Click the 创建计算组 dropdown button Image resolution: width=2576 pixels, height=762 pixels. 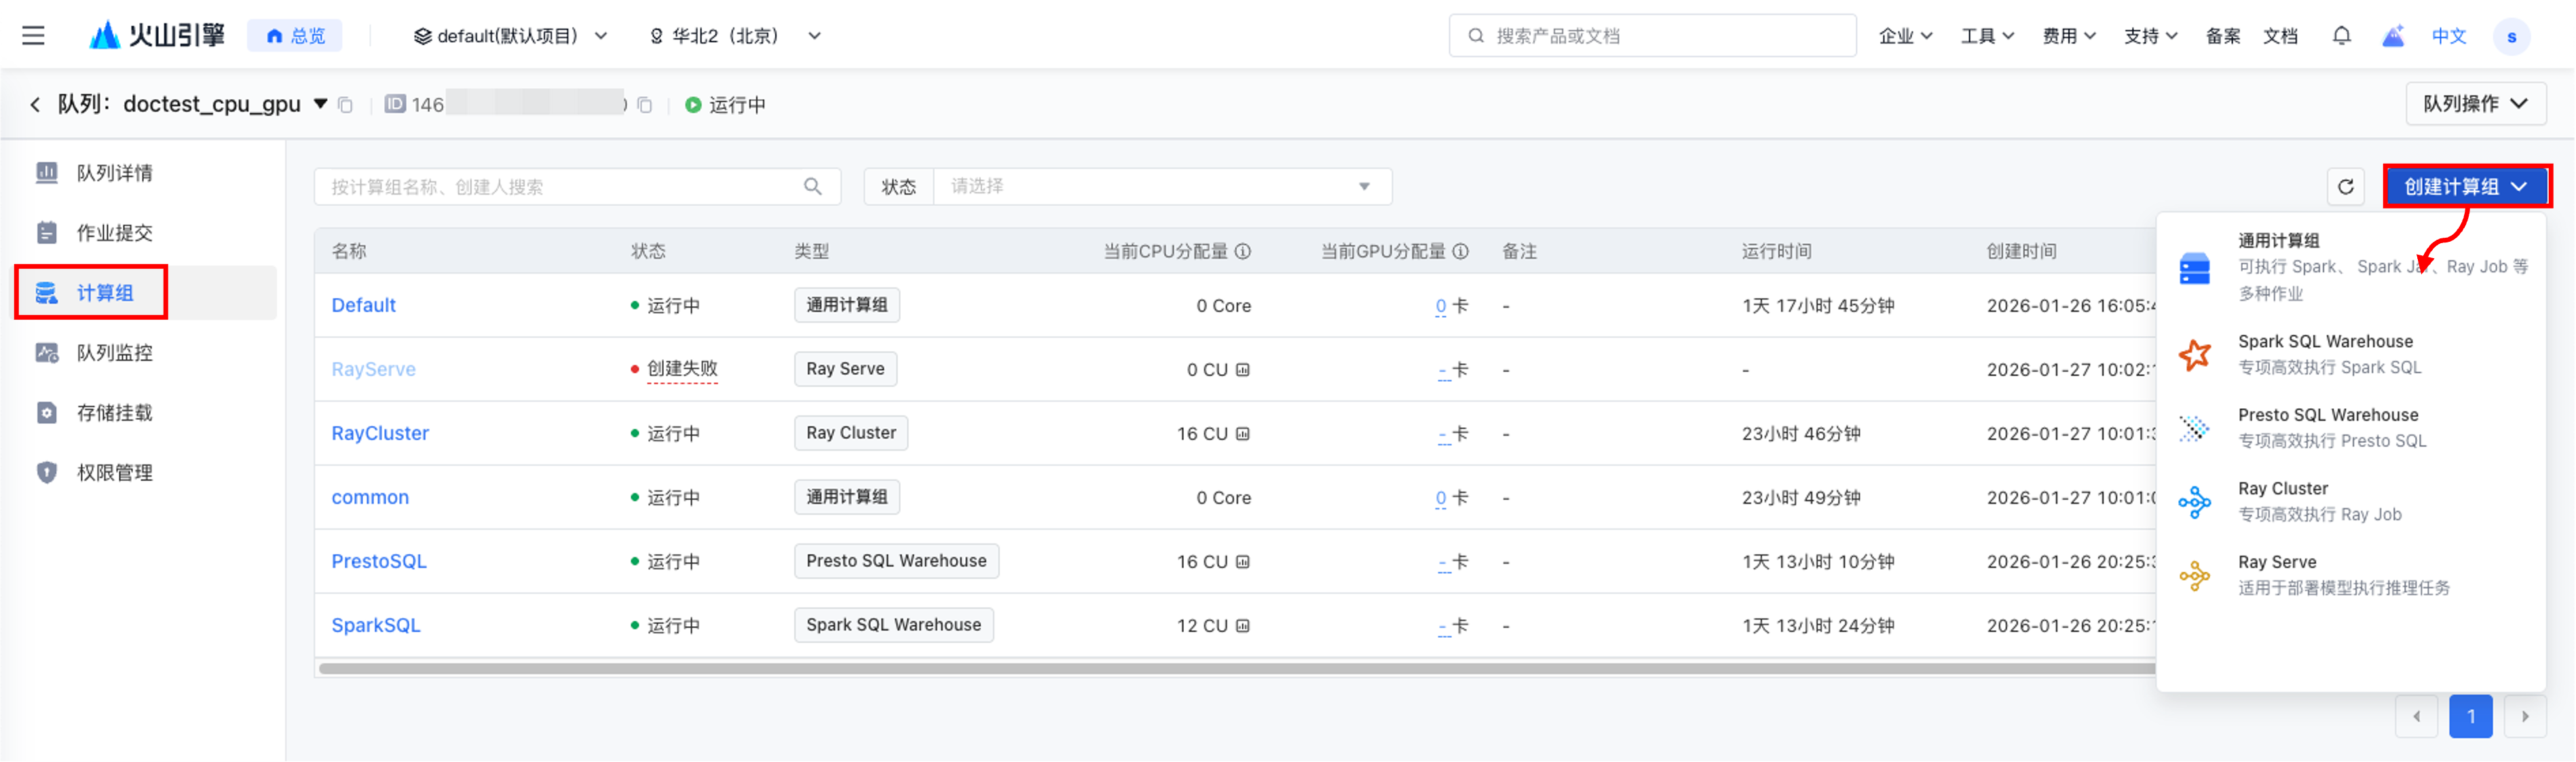coord(2466,187)
